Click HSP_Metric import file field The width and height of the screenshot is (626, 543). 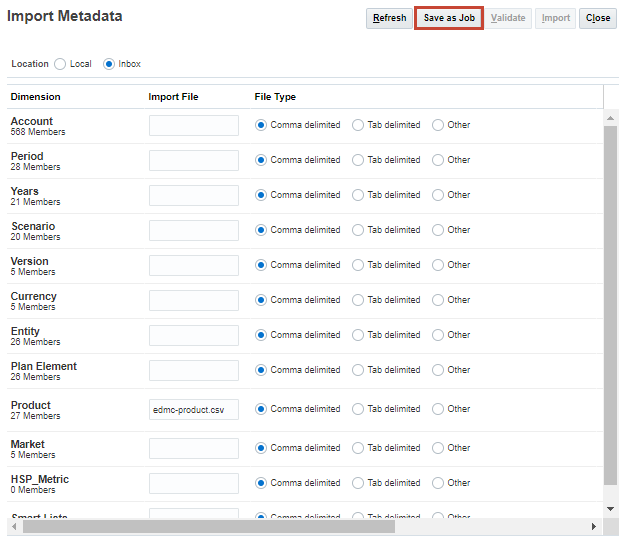[x=194, y=484]
